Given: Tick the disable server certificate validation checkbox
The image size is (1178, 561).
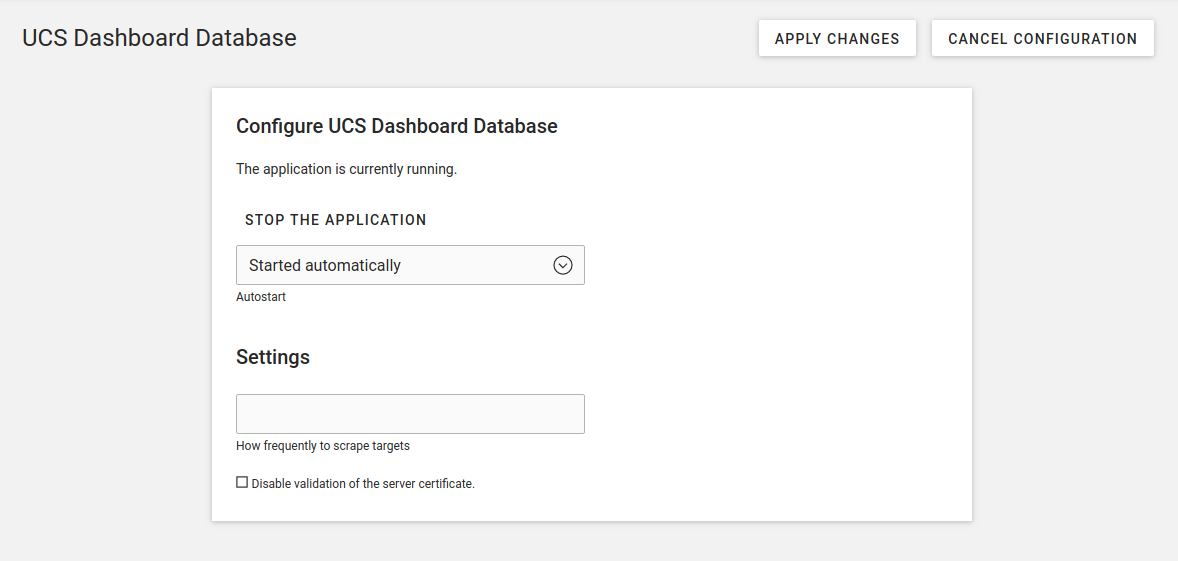Looking at the screenshot, I should (242, 482).
